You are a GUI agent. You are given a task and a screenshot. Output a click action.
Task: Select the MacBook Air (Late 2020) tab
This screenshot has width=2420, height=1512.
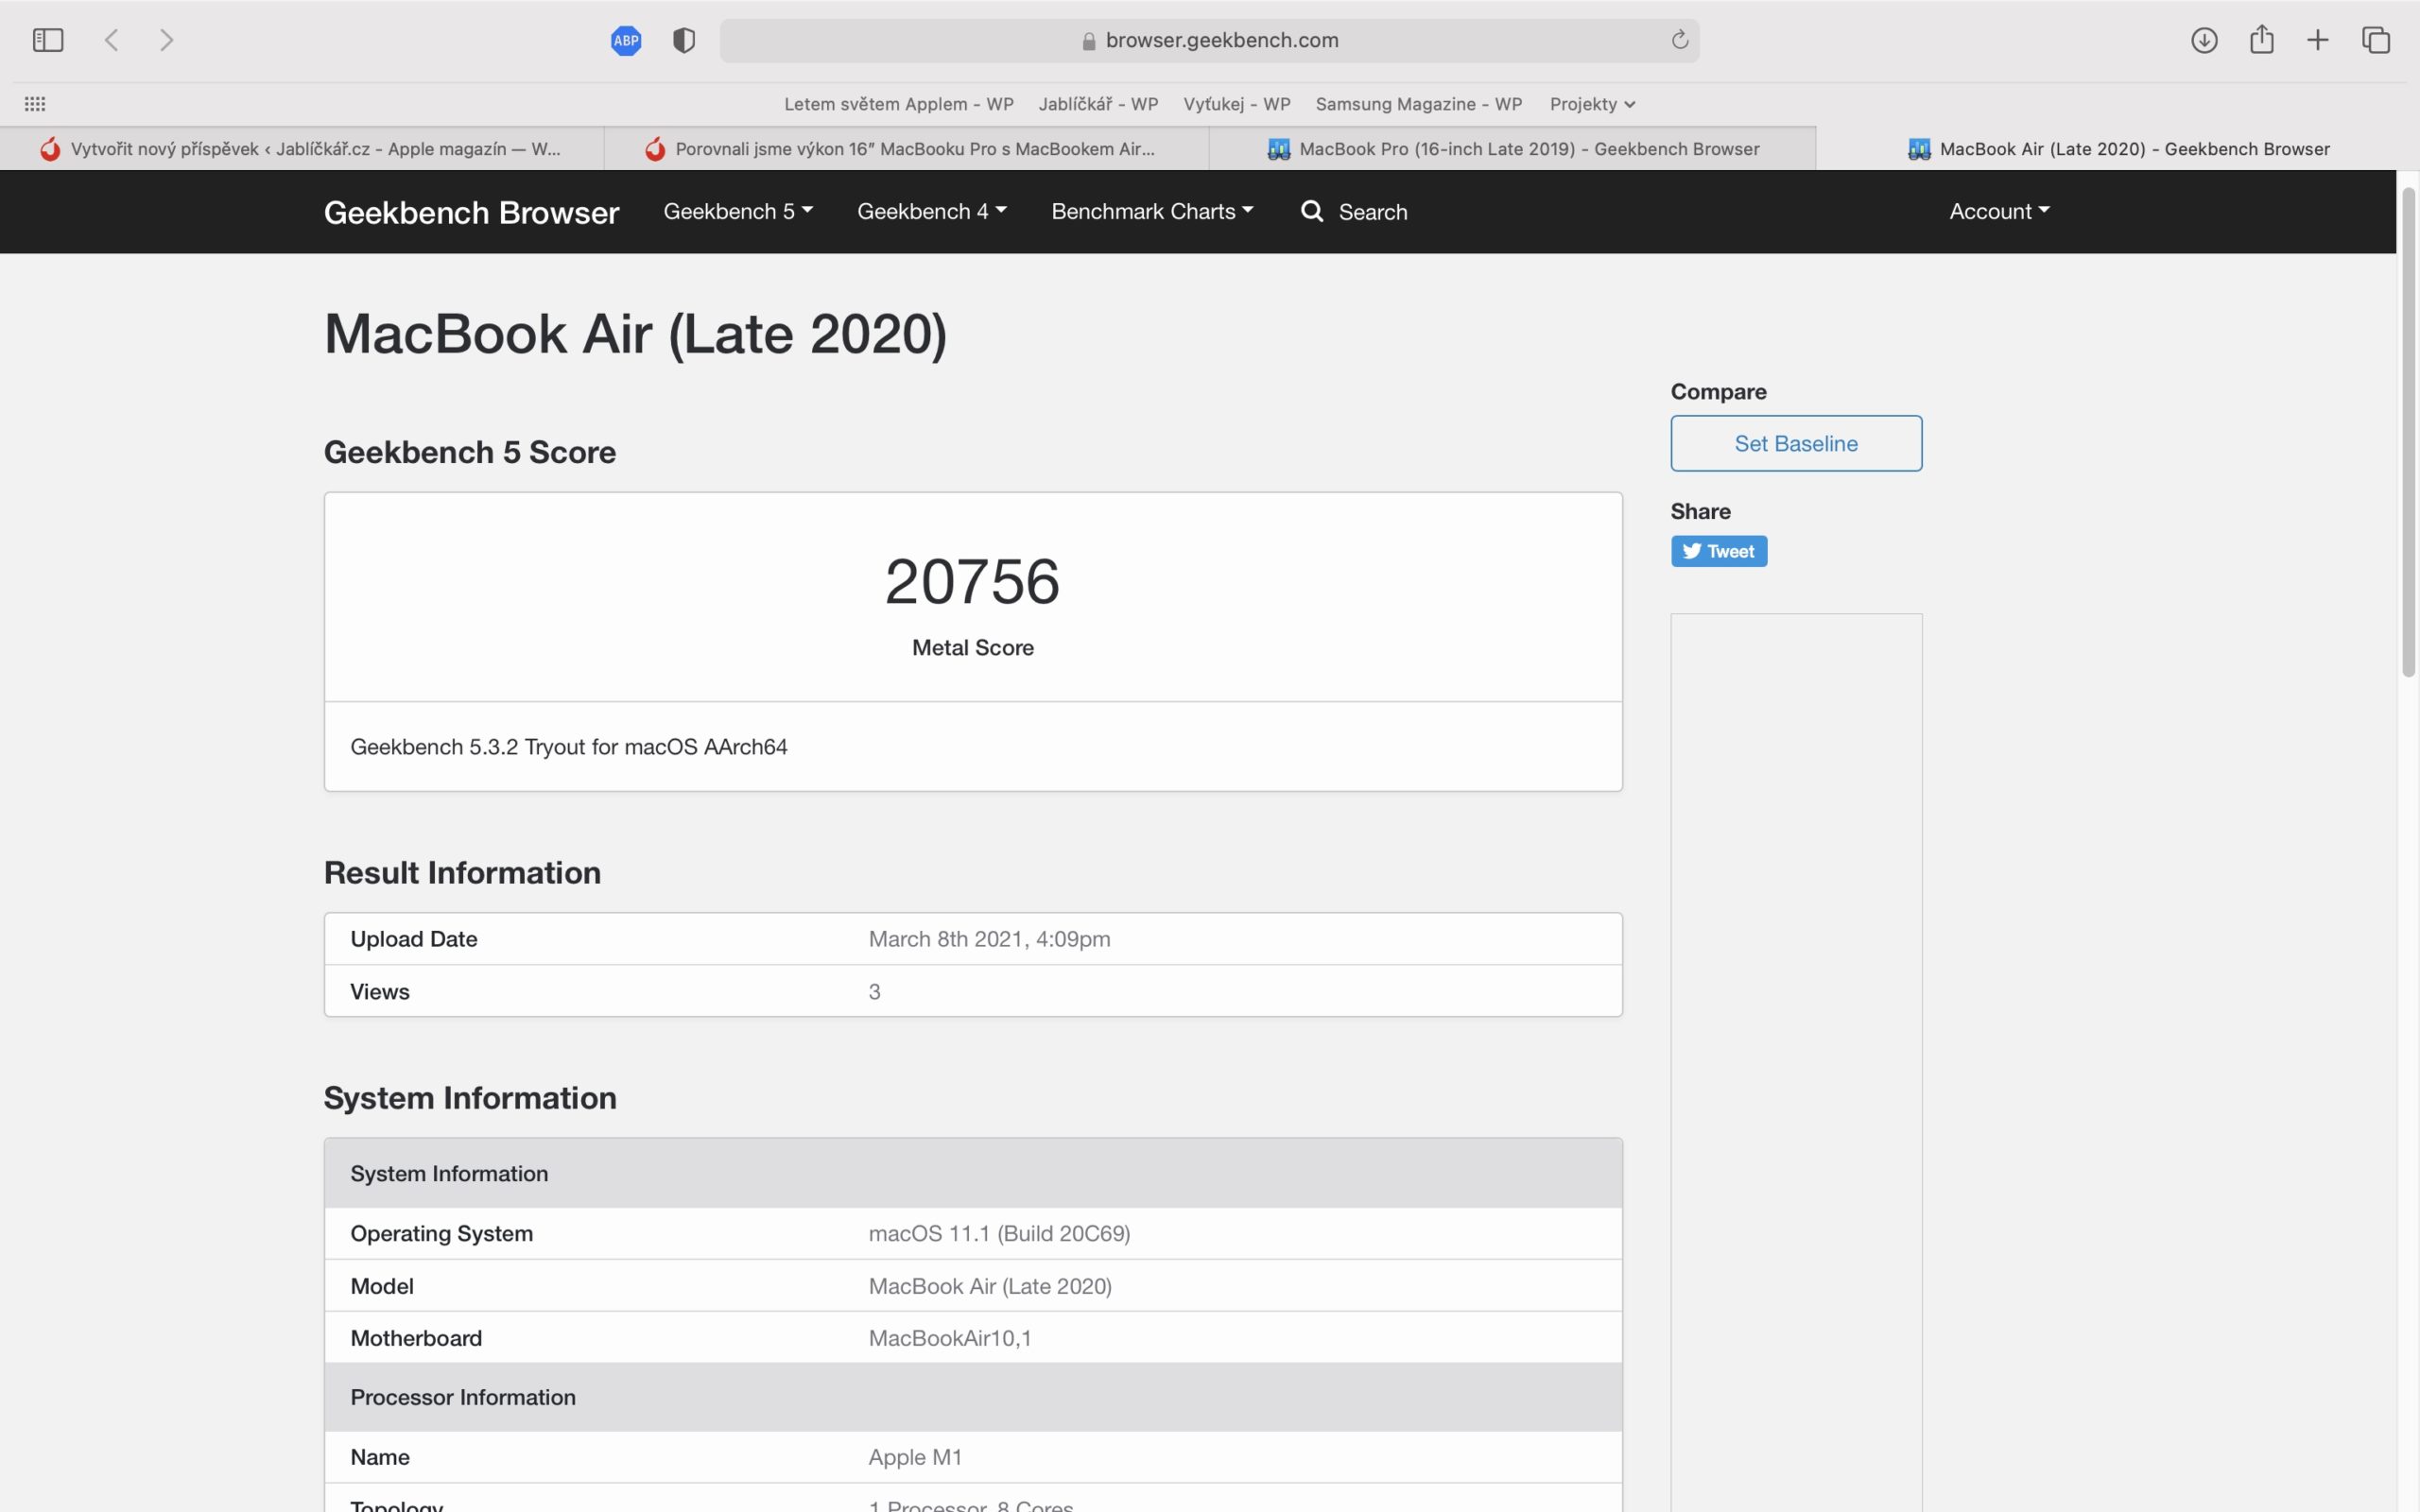point(2117,149)
